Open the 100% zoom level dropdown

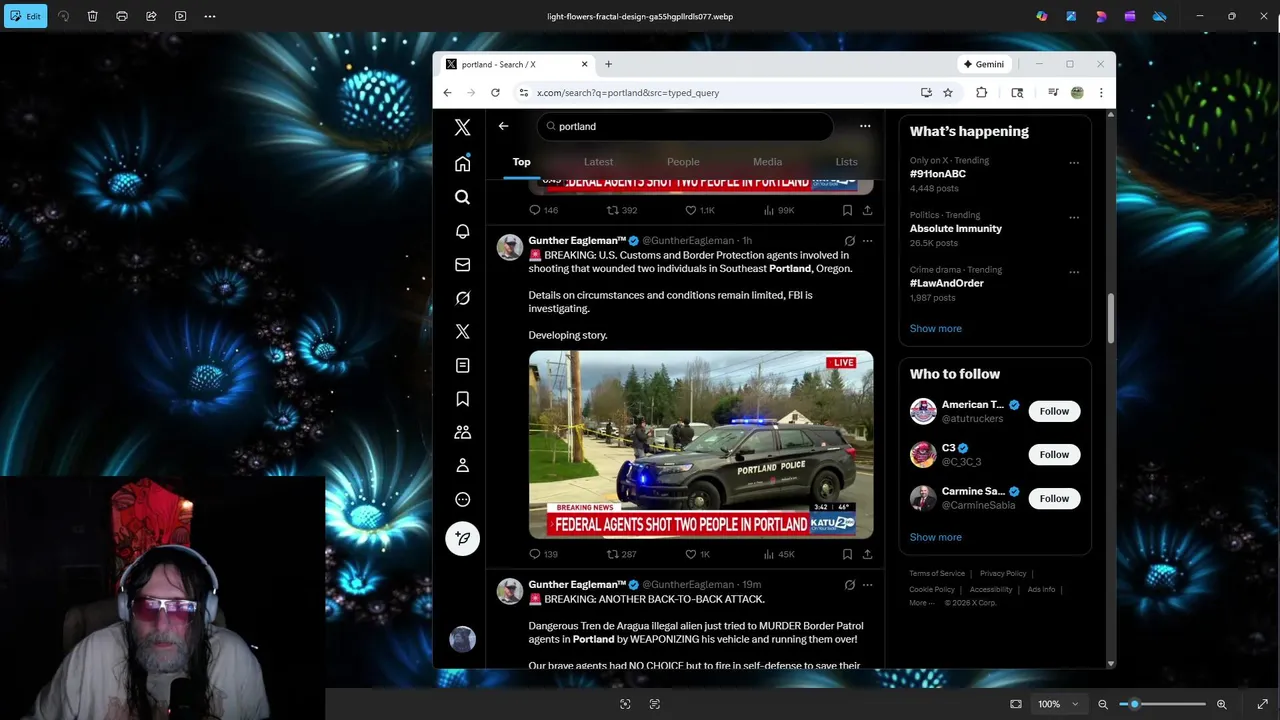(1058, 704)
